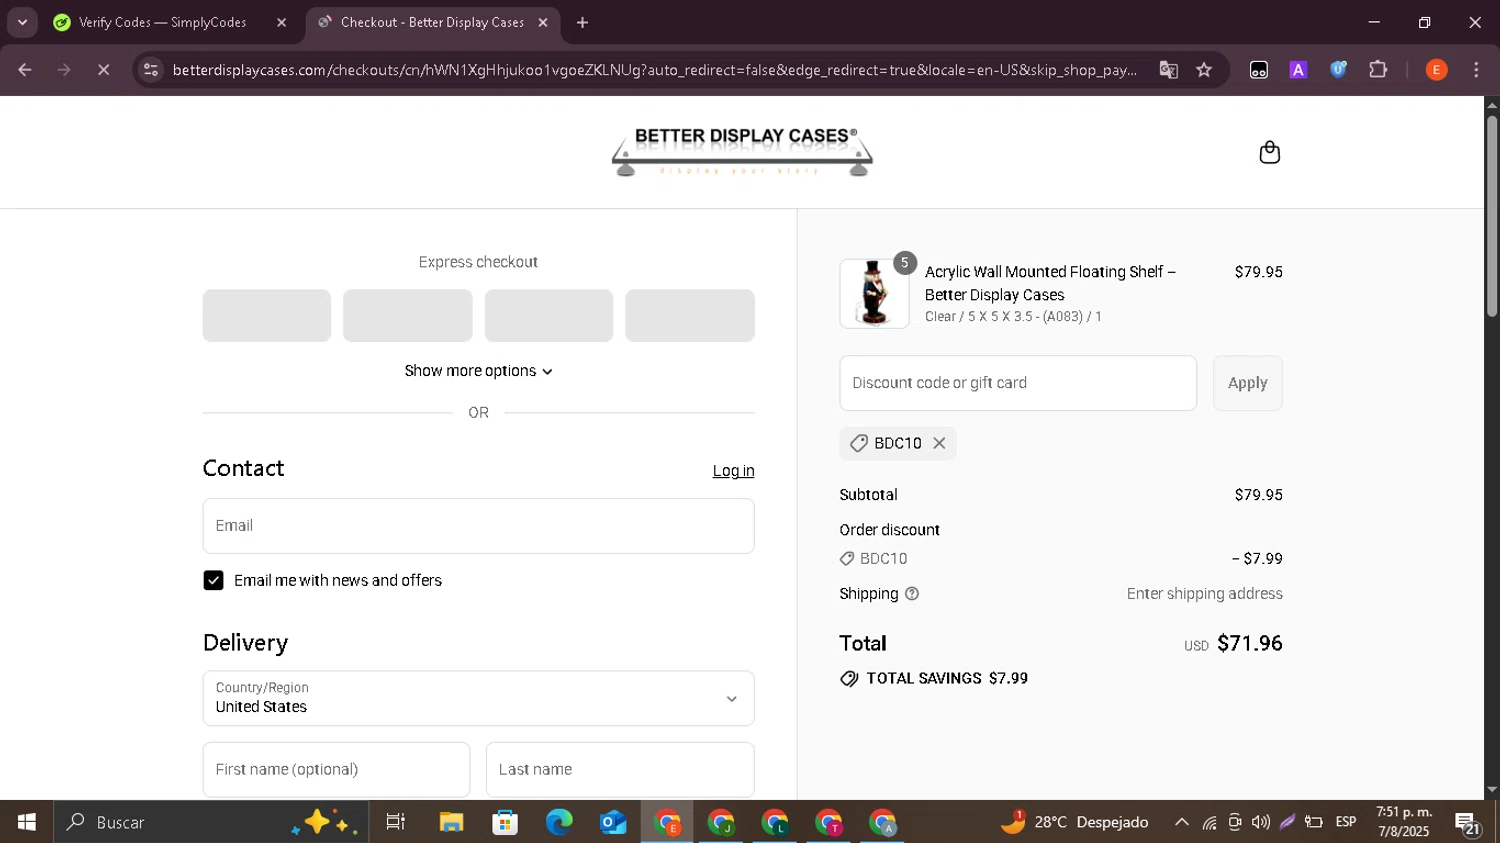Close the Verify Codes SimplyCodes tab
This screenshot has width=1500, height=843.
point(282,22)
